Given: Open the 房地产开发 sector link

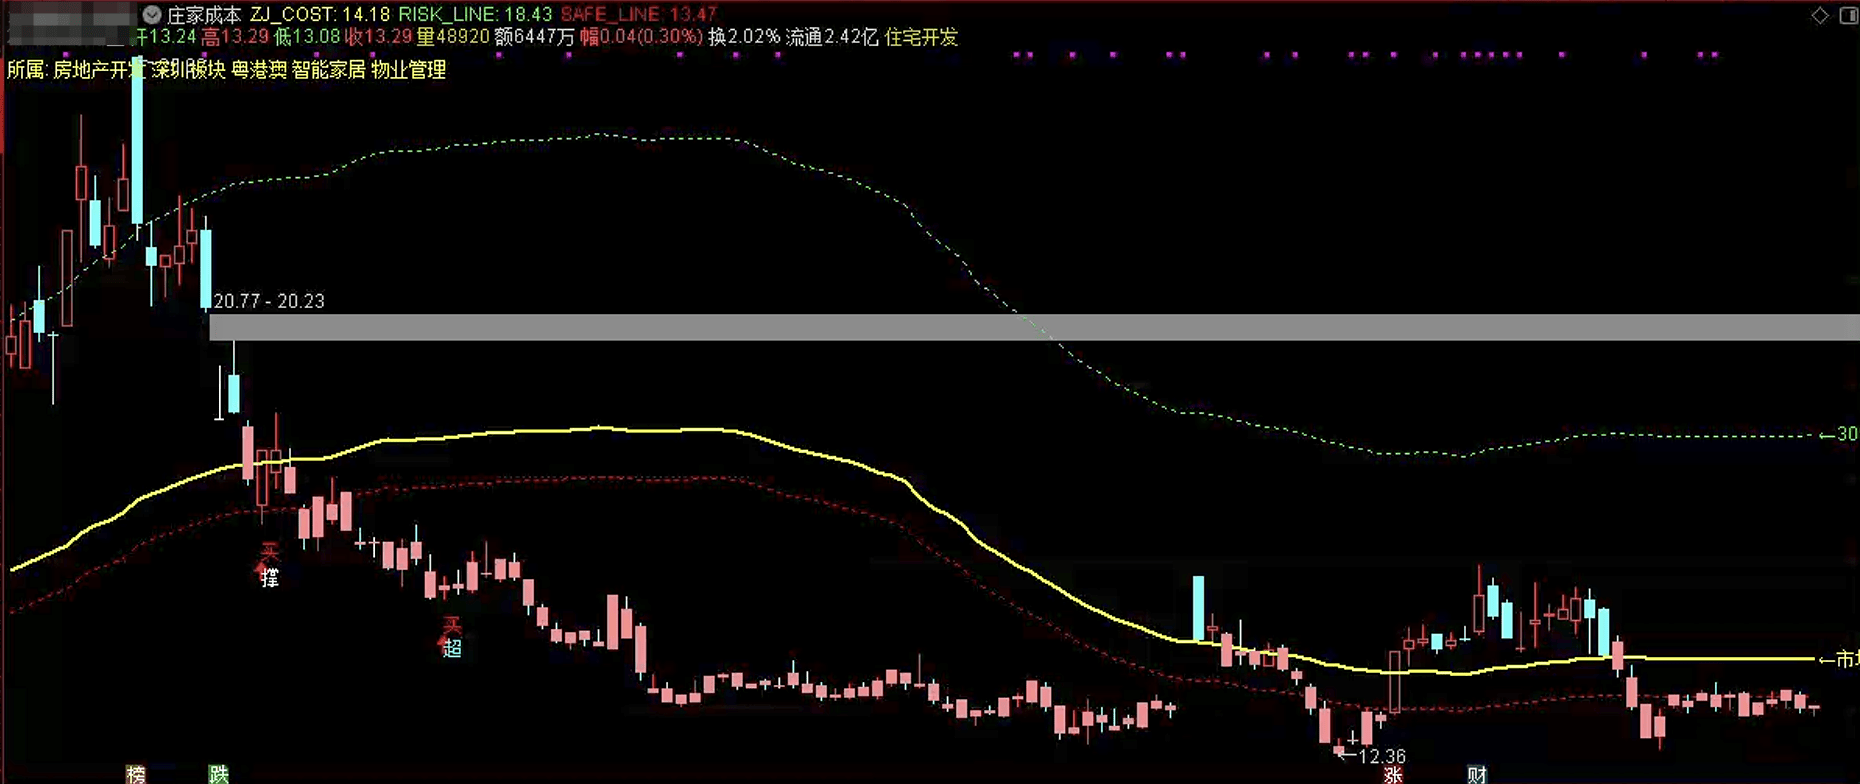Looking at the screenshot, I should tap(99, 70).
